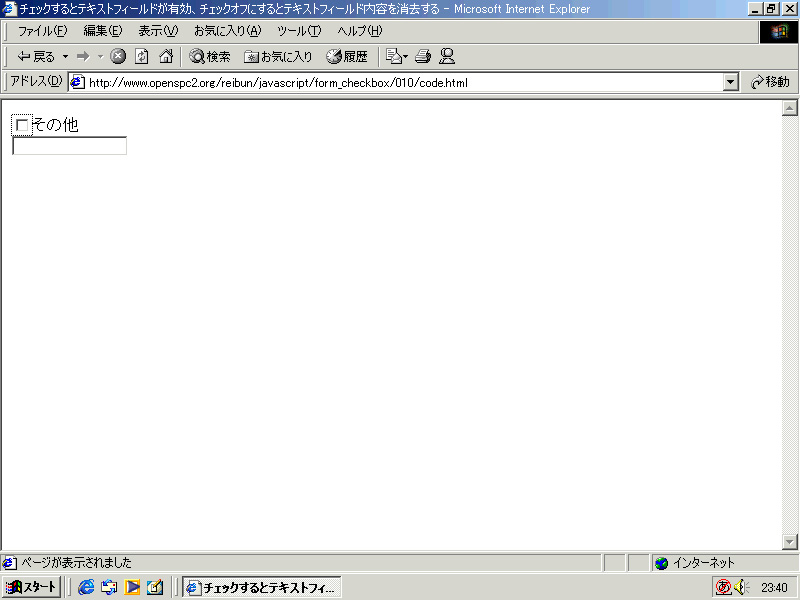Click the clock showing 23:40
Image resolution: width=800 pixels, height=600 pixels.
[x=774, y=588]
